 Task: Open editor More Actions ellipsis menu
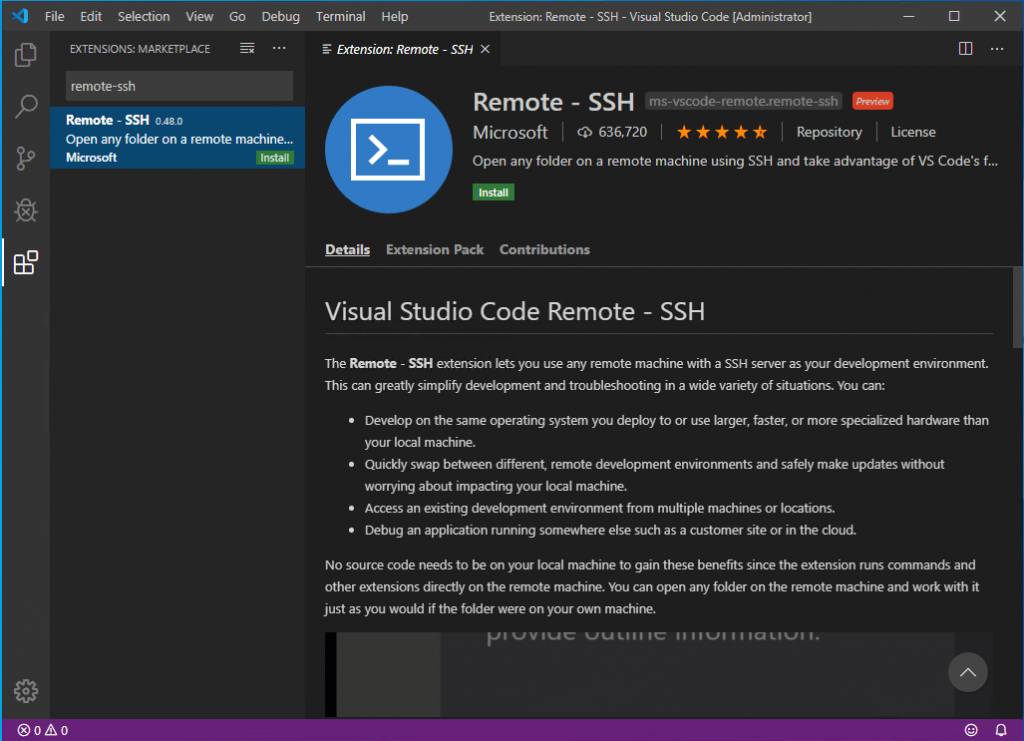(x=997, y=49)
